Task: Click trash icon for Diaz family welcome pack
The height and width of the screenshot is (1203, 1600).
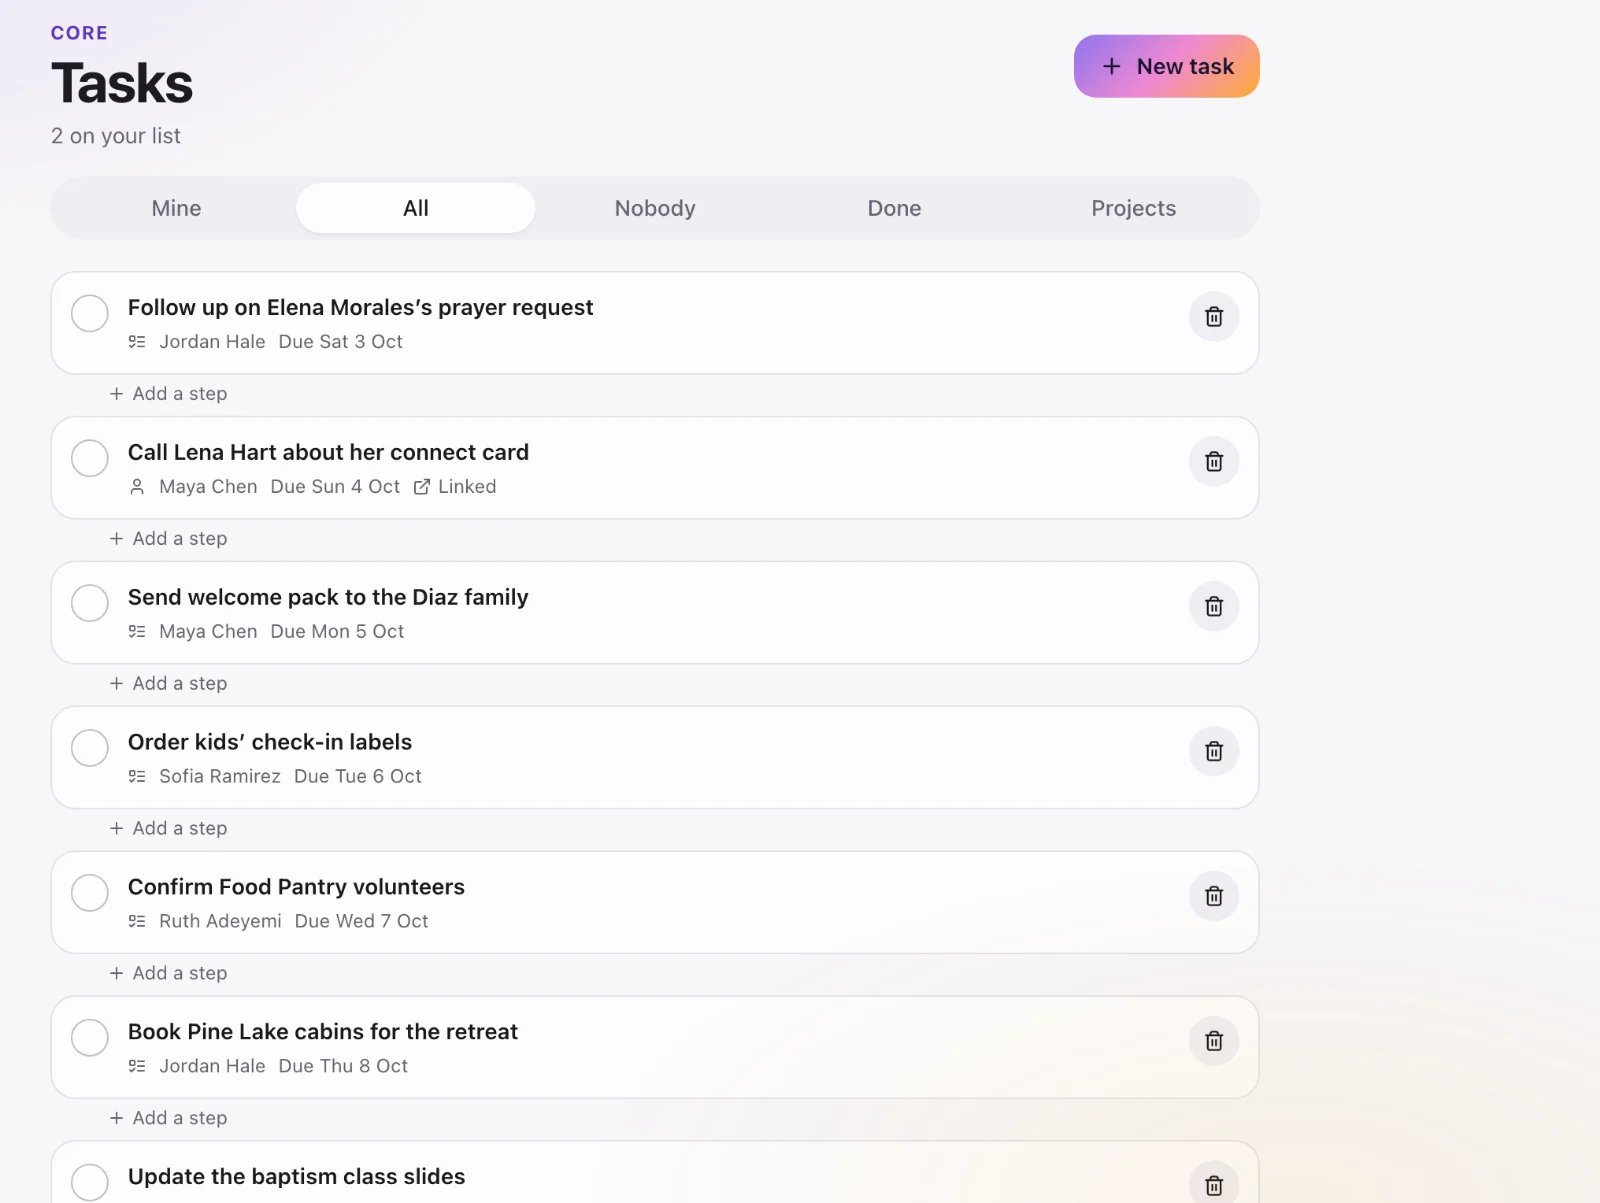Action: (x=1214, y=607)
